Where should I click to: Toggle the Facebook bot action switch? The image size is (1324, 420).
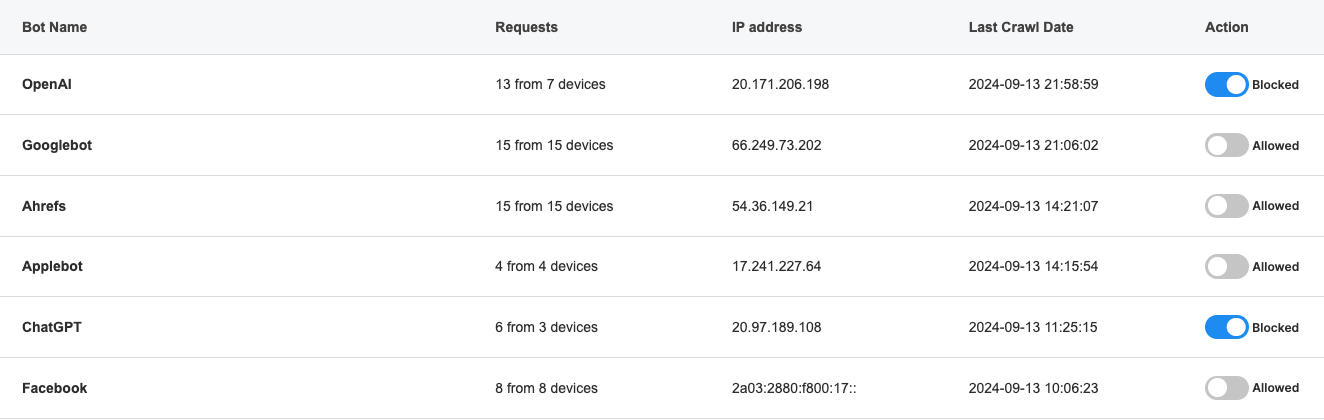[1226, 388]
